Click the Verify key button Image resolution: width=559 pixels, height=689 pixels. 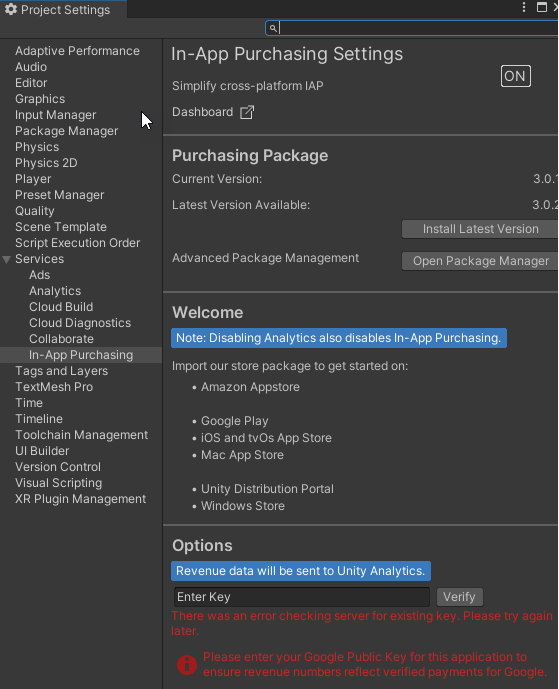point(460,597)
